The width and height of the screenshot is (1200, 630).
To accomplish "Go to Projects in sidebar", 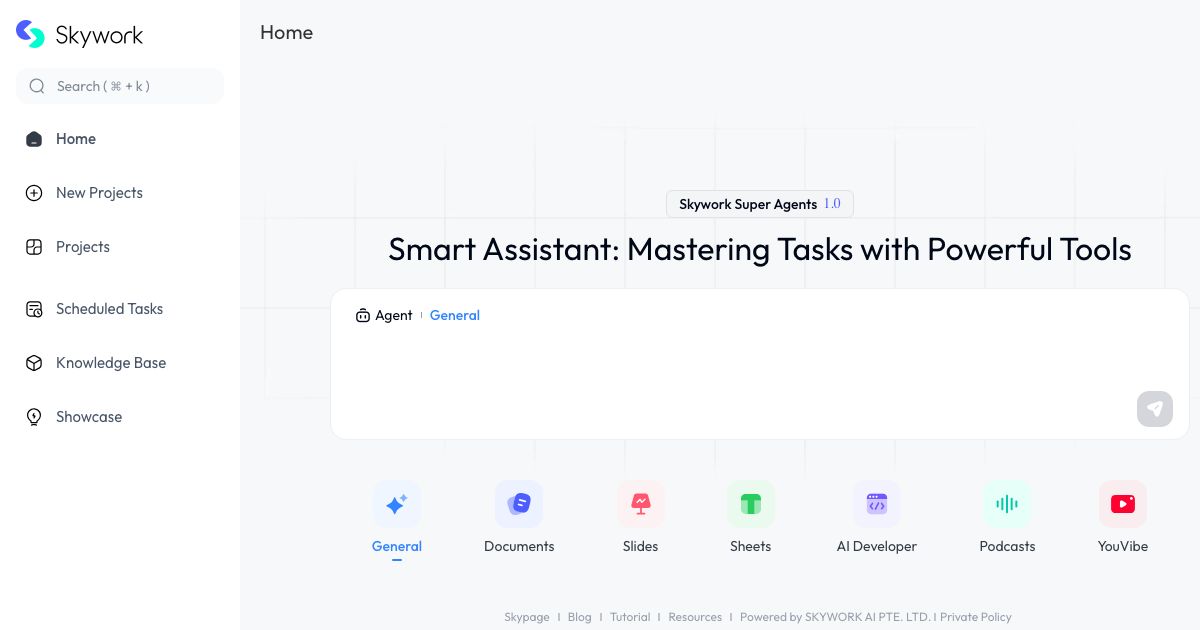I will coord(82,247).
